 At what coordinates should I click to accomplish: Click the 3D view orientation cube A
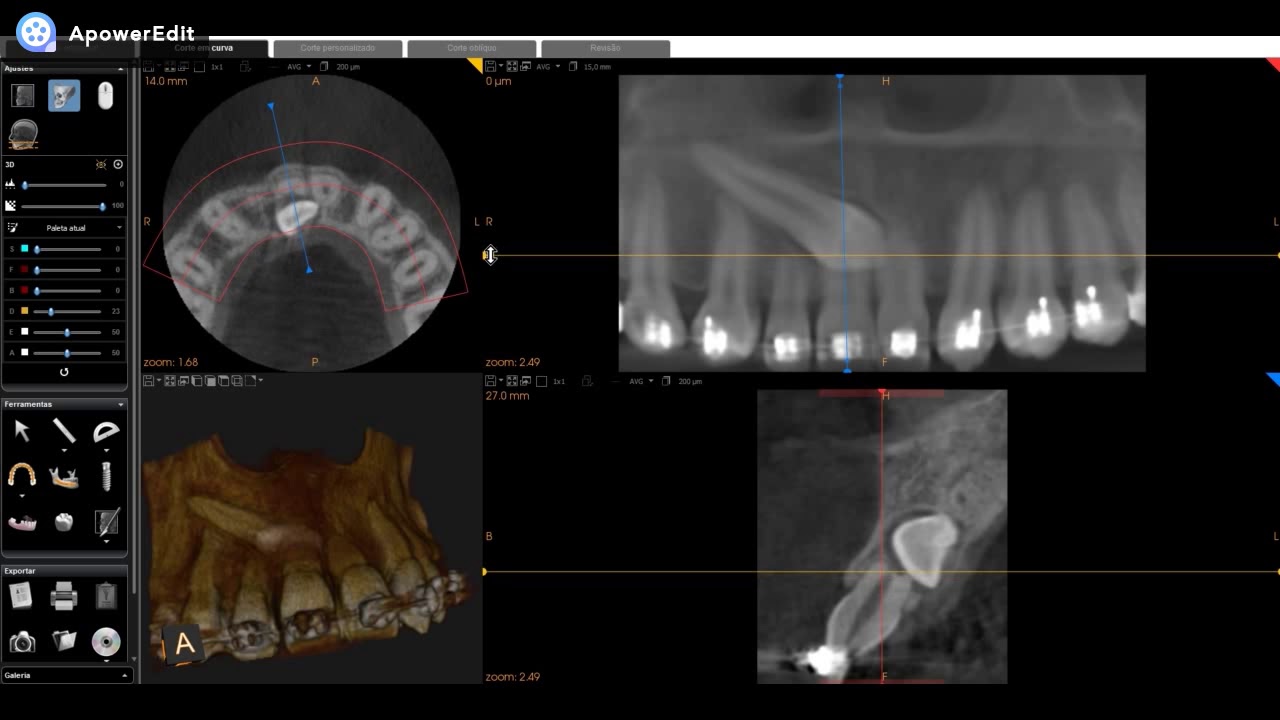pyautogui.click(x=184, y=645)
